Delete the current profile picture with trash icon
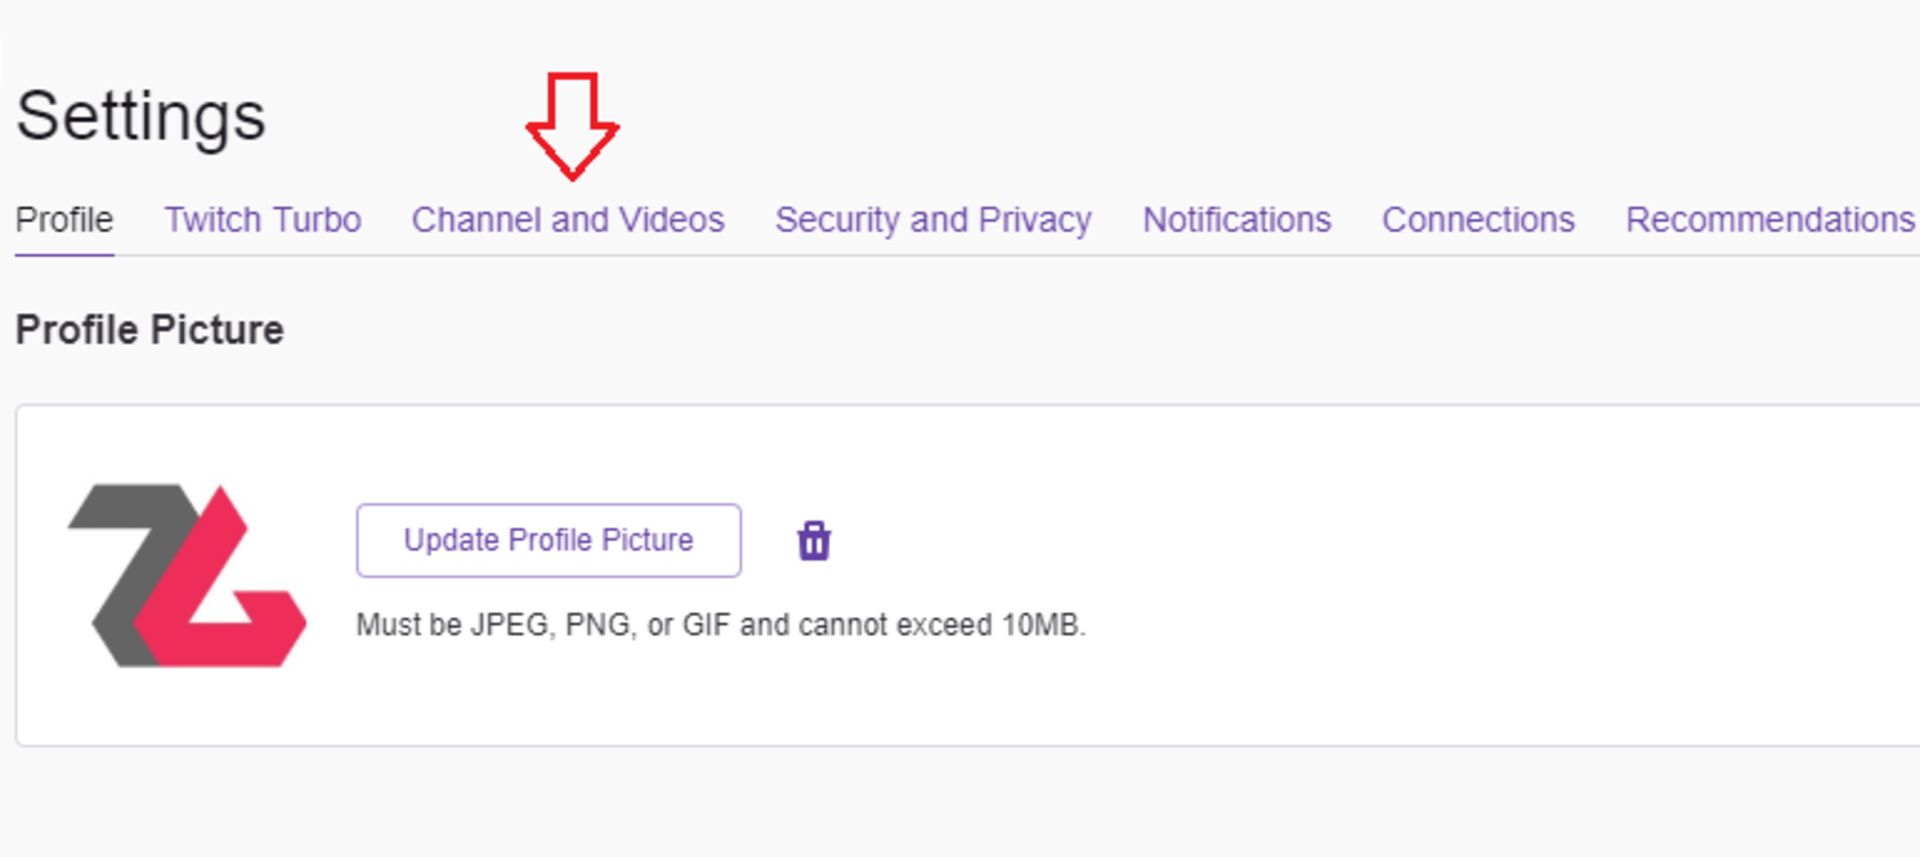The height and width of the screenshot is (857, 1920). tap(814, 541)
